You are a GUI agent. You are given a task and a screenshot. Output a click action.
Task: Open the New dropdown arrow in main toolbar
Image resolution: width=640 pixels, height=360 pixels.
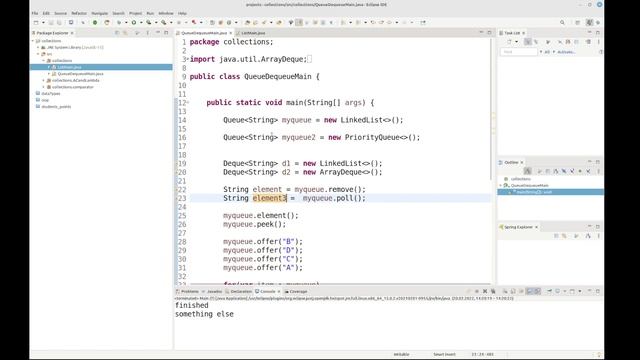coord(43,22)
